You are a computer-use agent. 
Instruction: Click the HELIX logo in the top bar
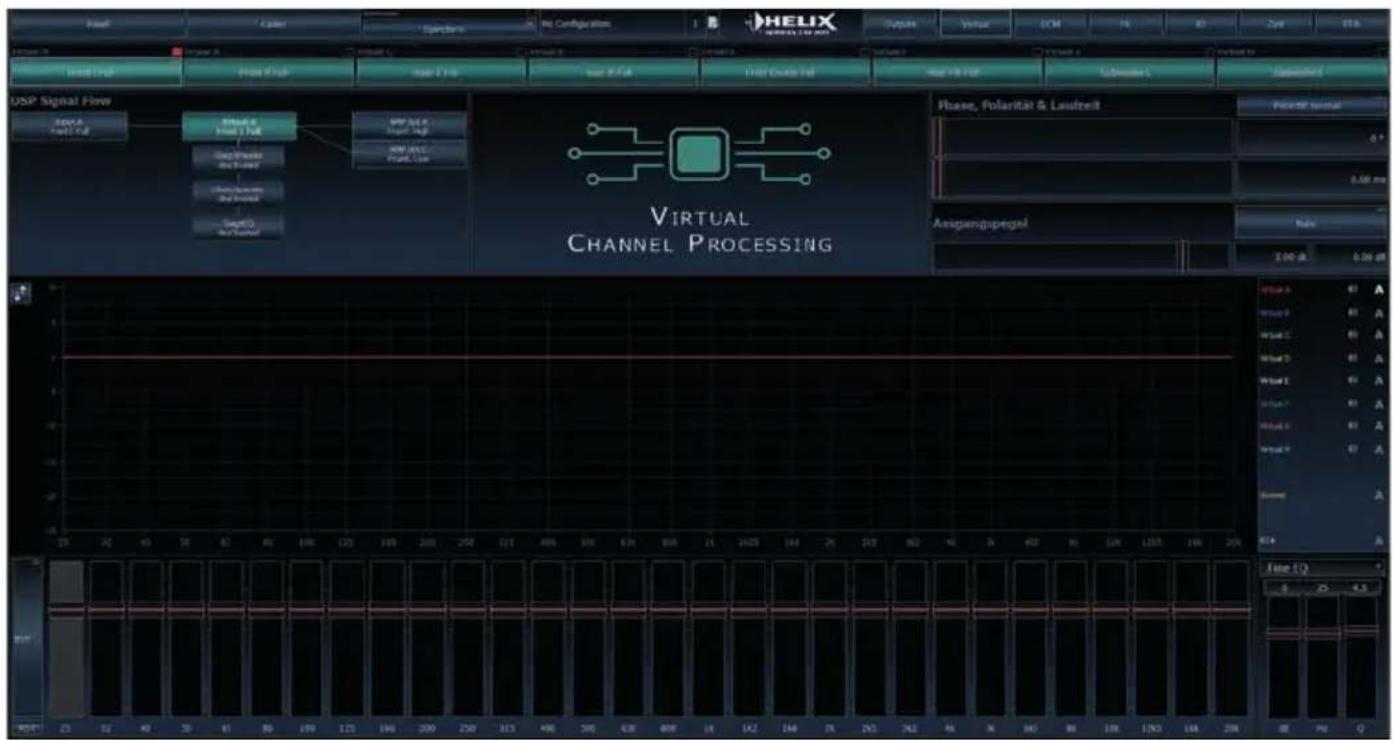[x=790, y=23]
